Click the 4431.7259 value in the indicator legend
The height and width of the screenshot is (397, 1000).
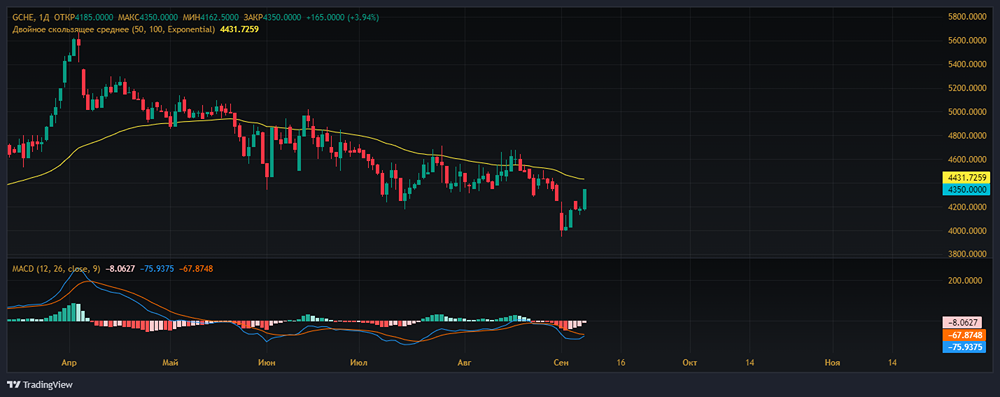click(239, 29)
